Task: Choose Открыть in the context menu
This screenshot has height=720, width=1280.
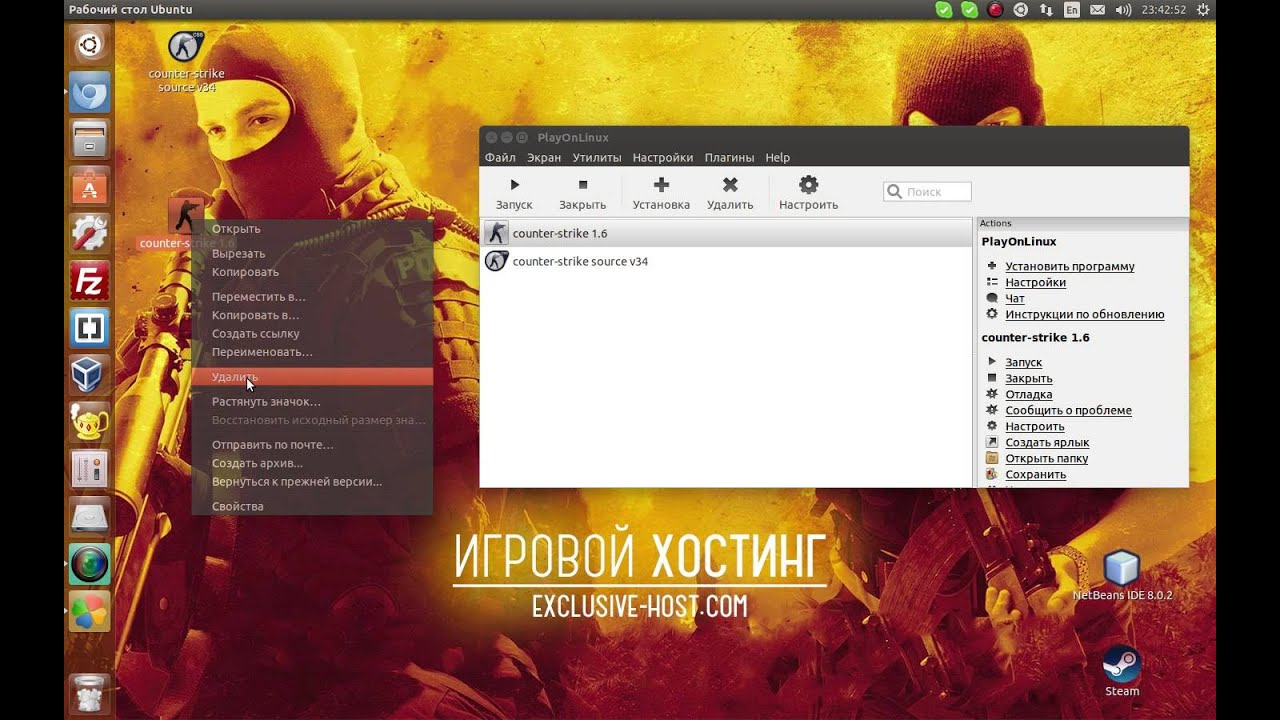Action: pyautogui.click(x=312, y=229)
